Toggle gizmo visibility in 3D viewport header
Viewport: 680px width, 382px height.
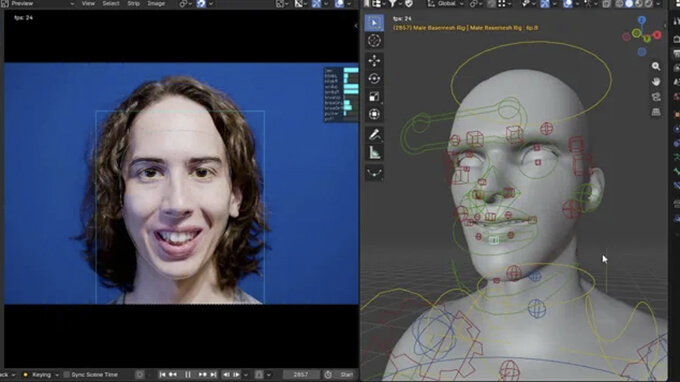545,4
